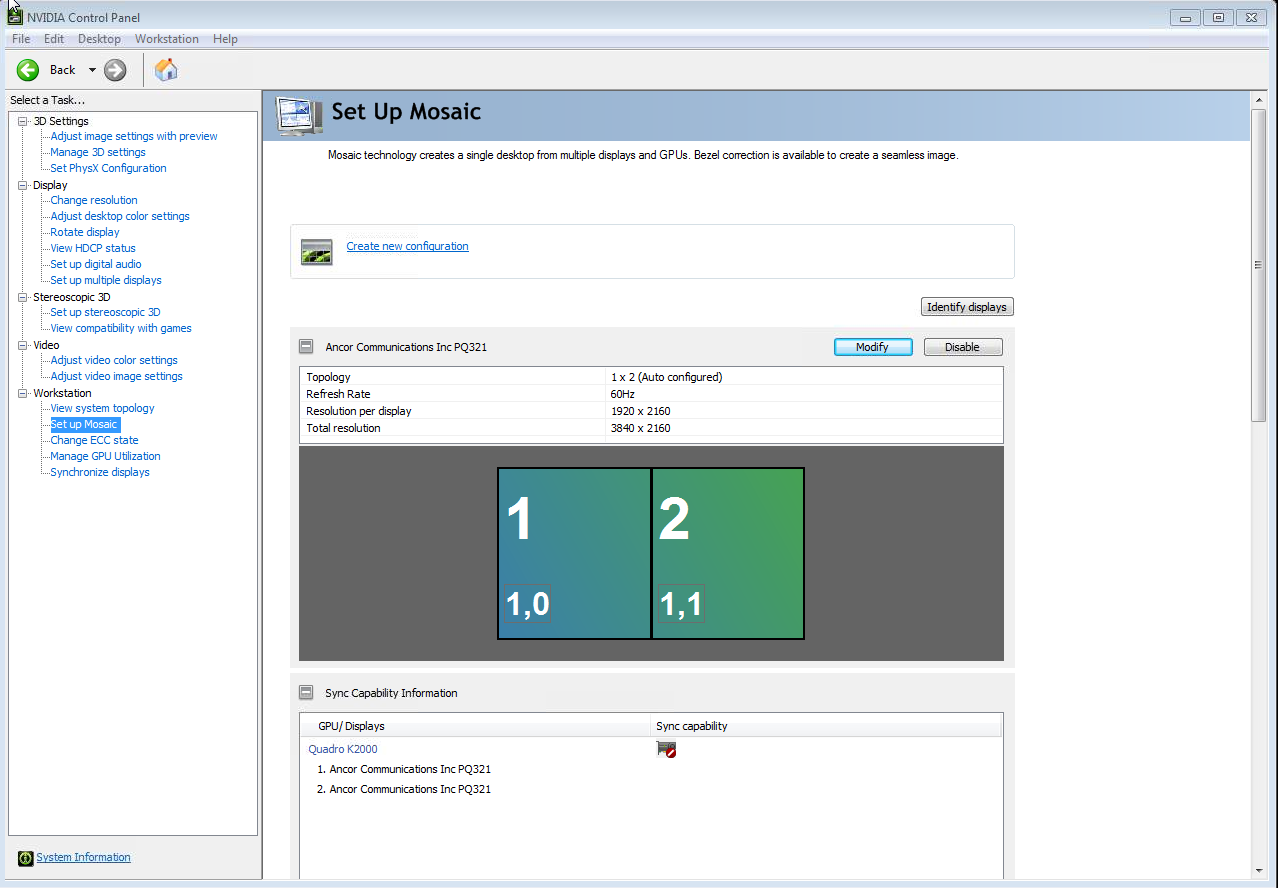
Task: Open the Desktop menu
Action: [x=99, y=39]
